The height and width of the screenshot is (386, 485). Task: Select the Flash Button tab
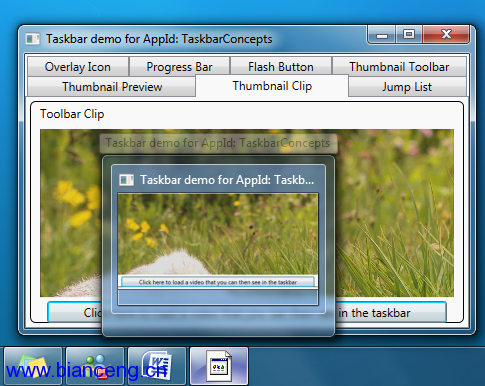(281, 67)
